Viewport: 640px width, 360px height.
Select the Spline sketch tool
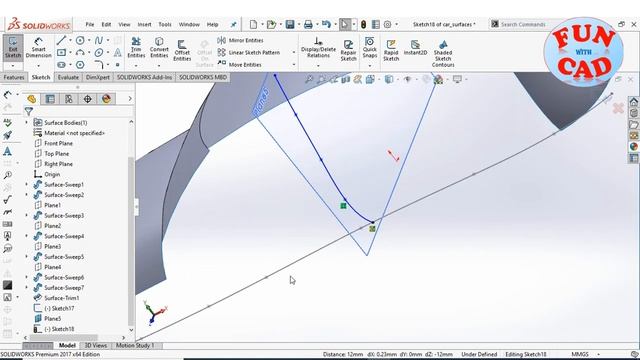[99, 40]
